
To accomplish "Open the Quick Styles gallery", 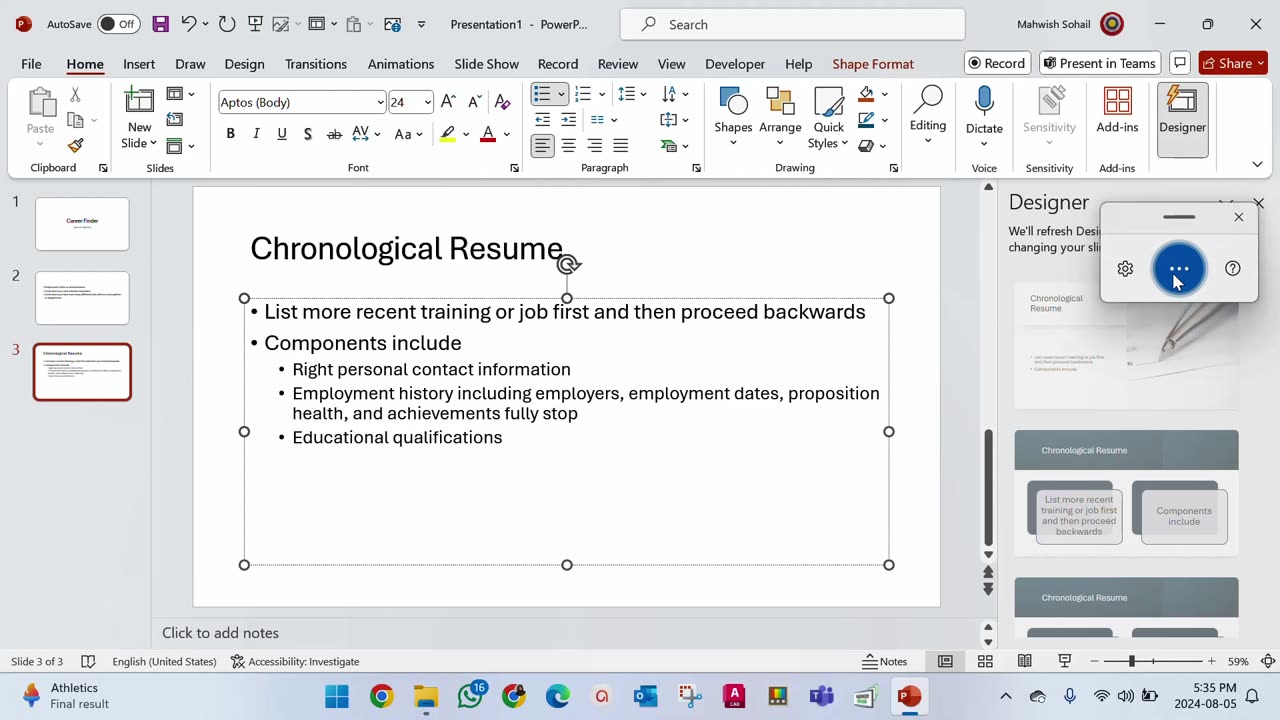I will (829, 118).
